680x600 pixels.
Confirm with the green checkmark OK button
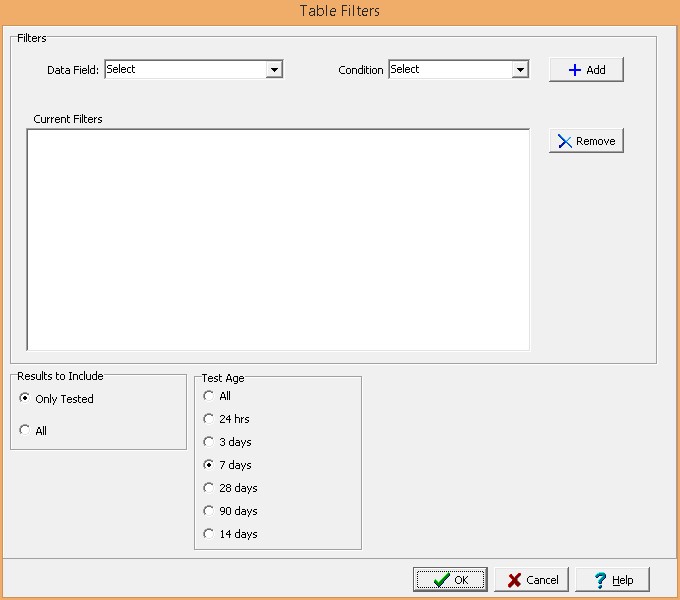point(450,580)
